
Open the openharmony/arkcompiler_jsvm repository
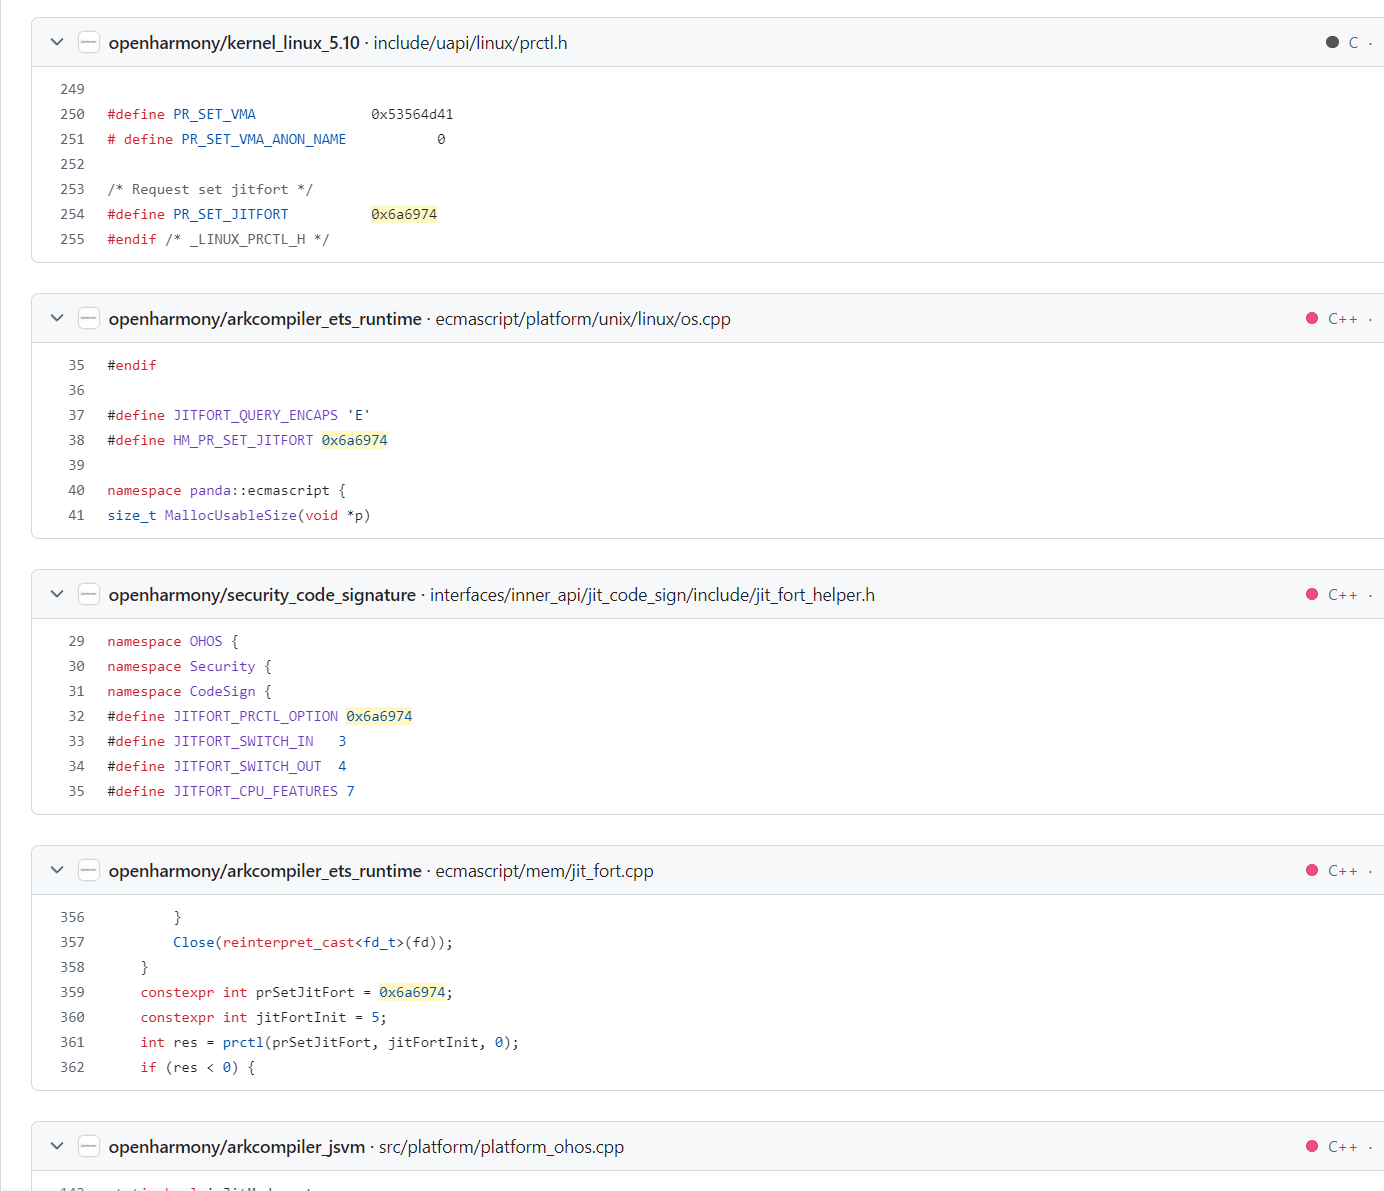click(x=237, y=1147)
